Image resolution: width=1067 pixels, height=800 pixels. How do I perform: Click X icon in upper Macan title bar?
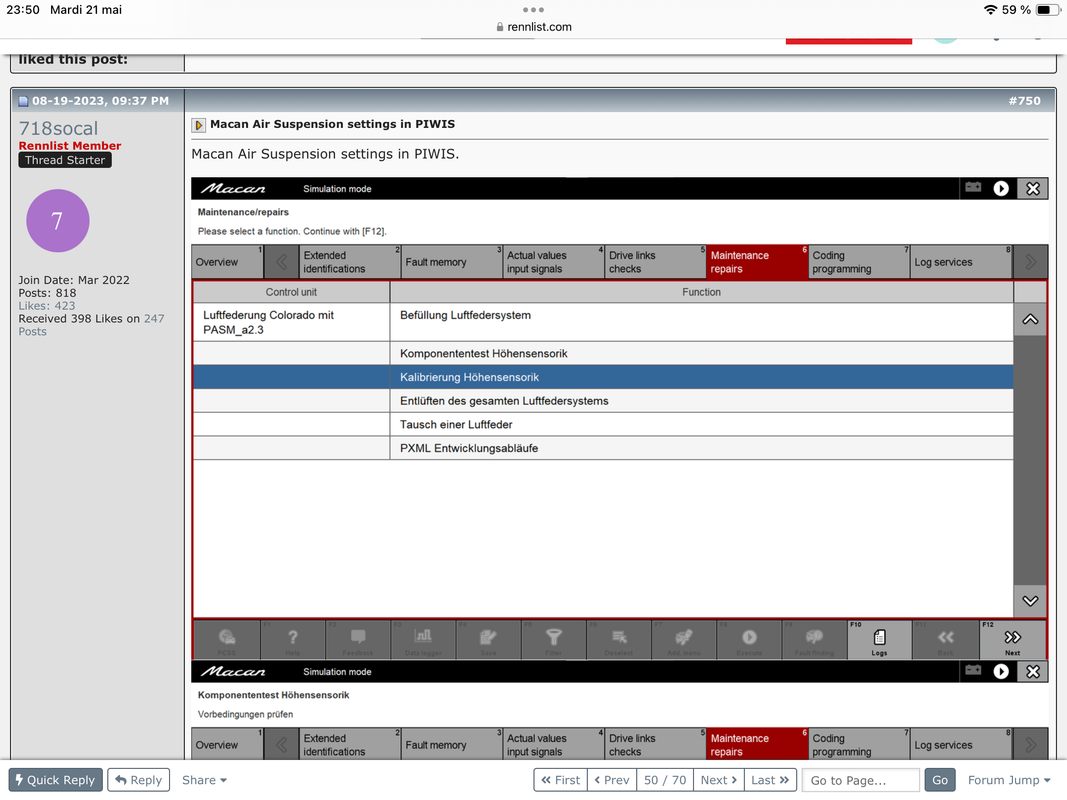pyautogui.click(x=1033, y=188)
